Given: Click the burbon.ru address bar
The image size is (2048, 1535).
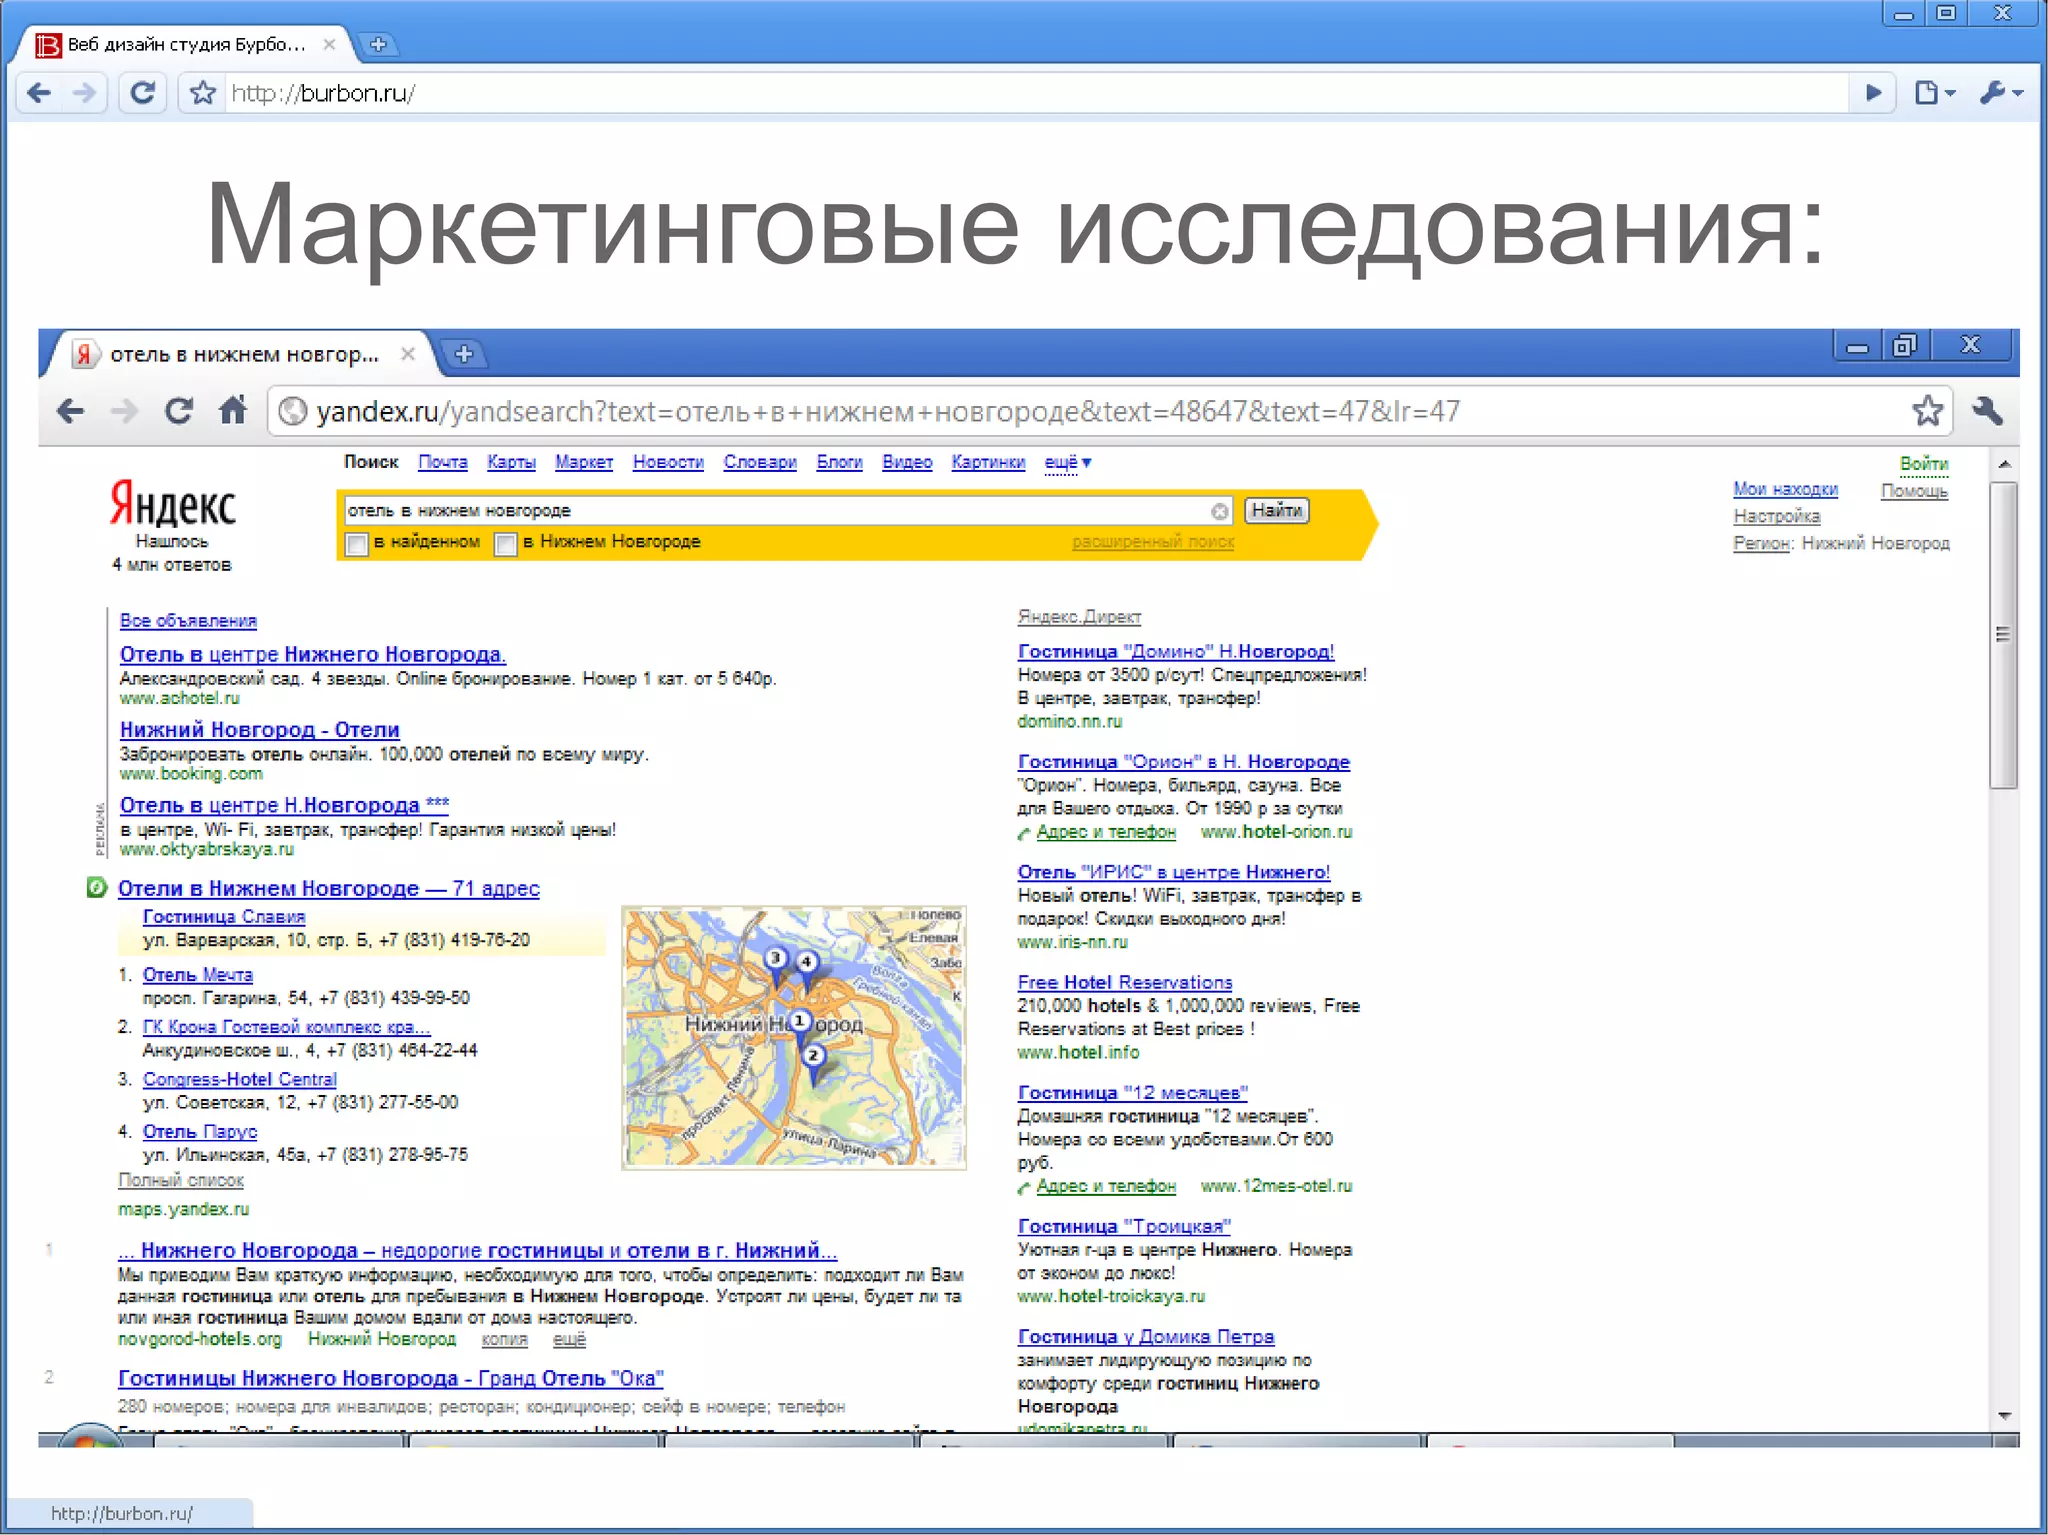Looking at the screenshot, I should tap(1035, 93).
